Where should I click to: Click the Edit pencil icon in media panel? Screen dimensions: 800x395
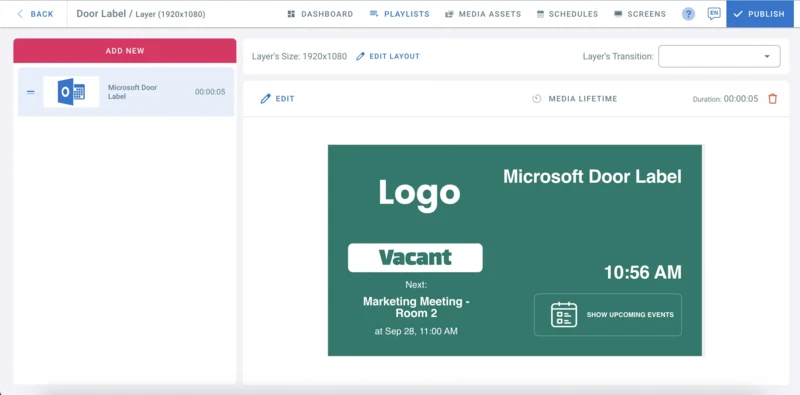(265, 99)
